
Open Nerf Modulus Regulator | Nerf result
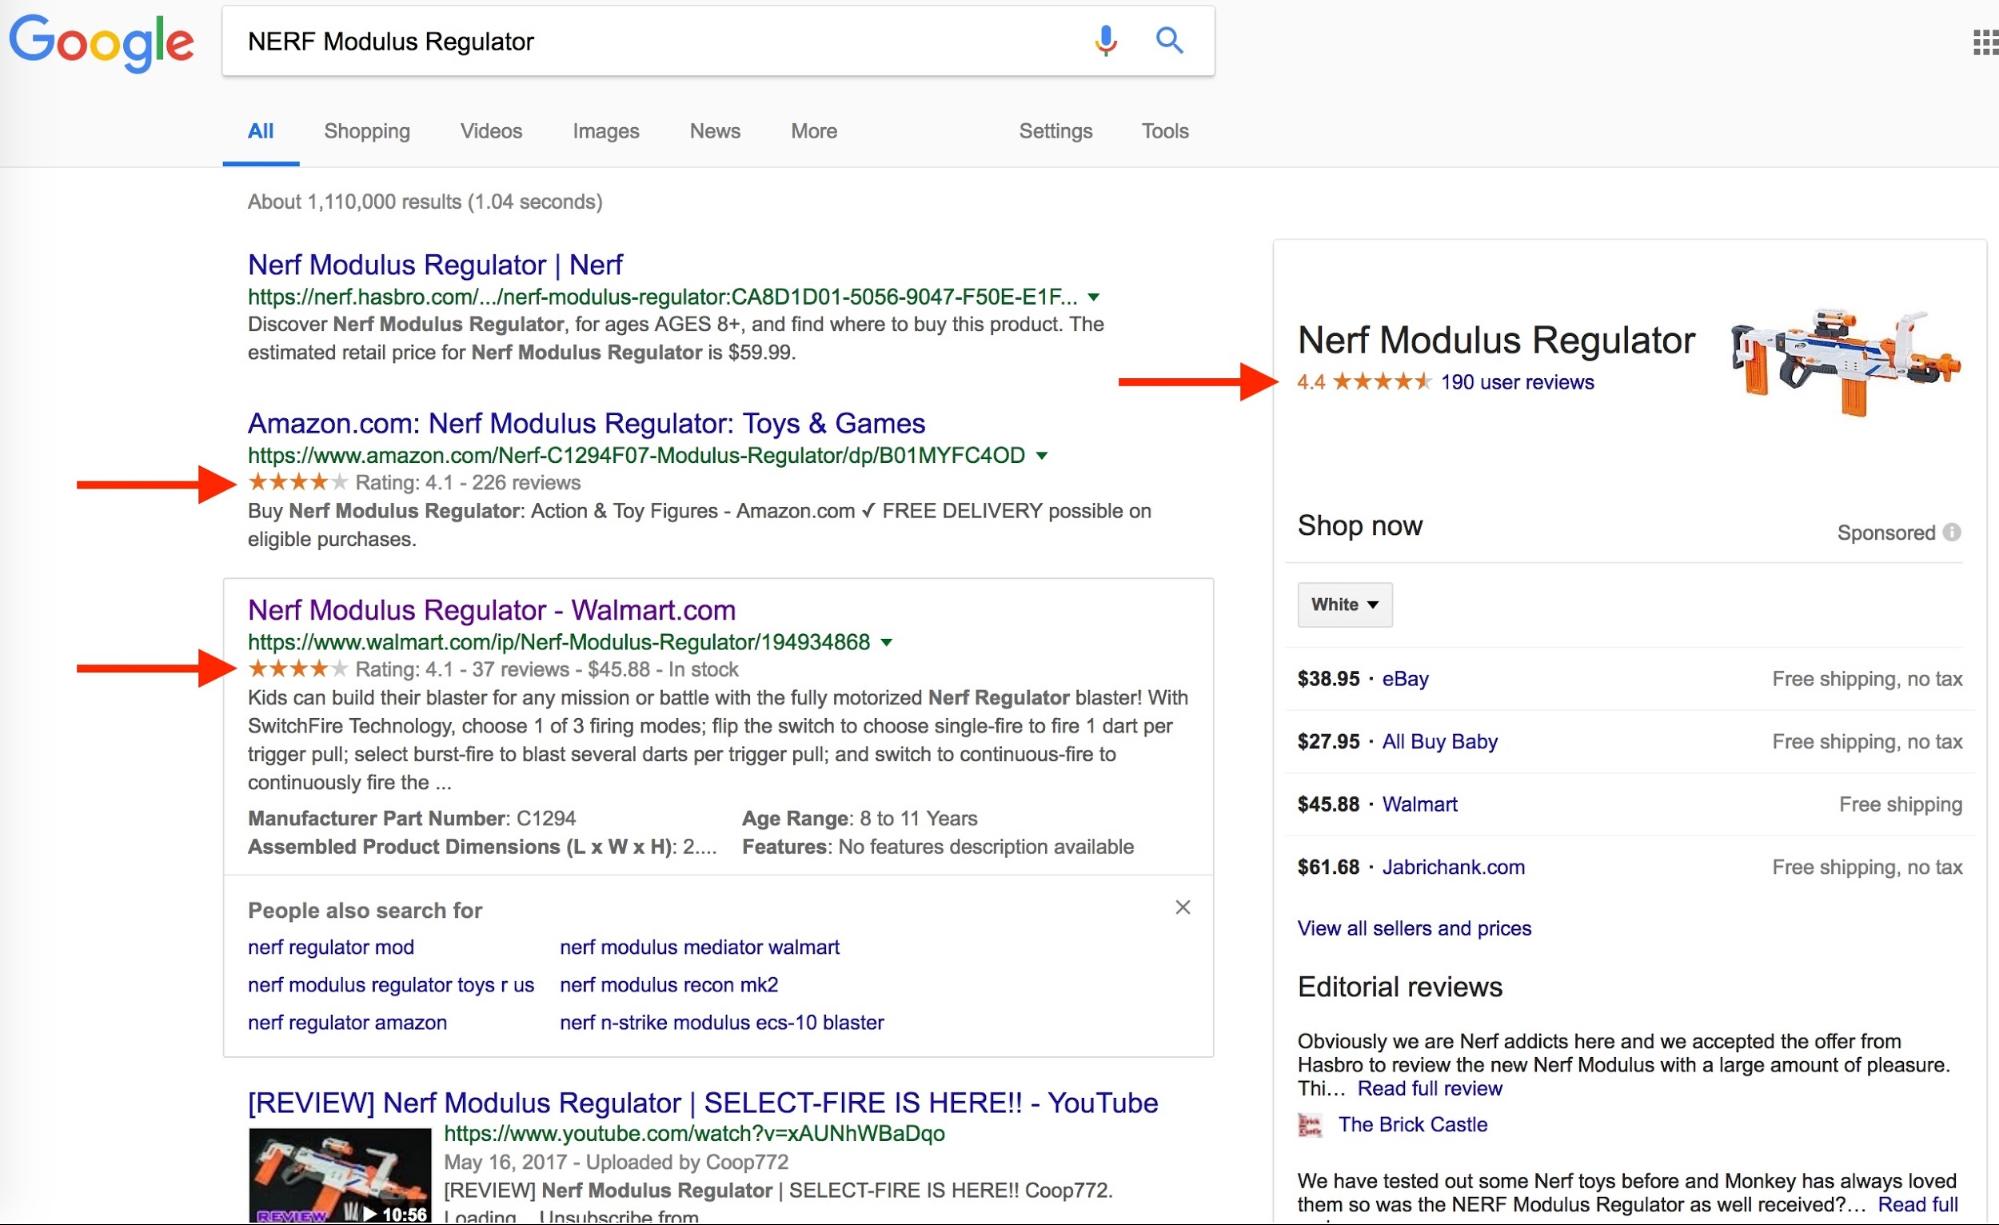click(x=435, y=265)
